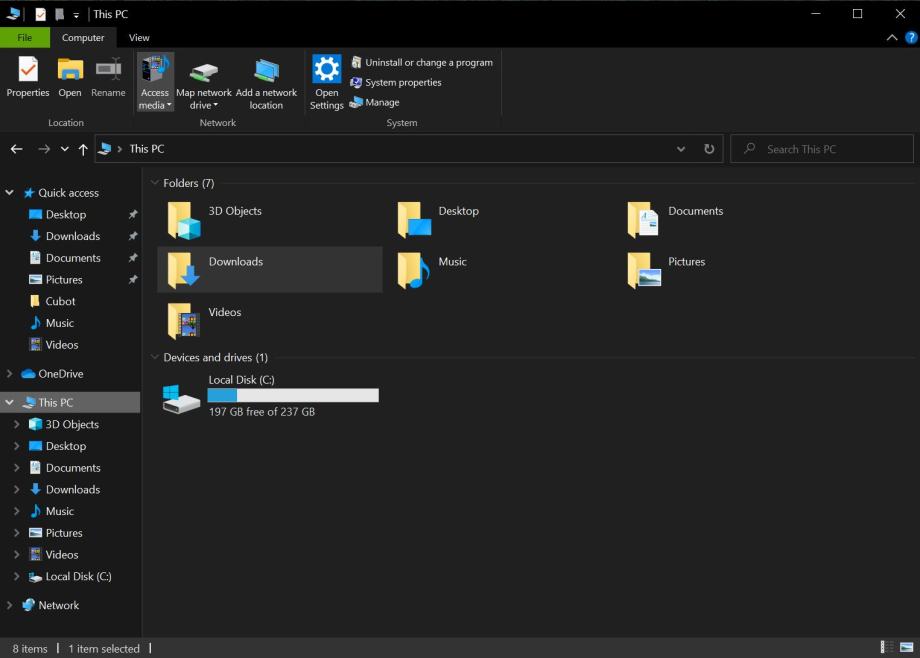Image resolution: width=920 pixels, height=658 pixels.
Task: Click the Manage icon in System group
Action: click(x=357, y=102)
